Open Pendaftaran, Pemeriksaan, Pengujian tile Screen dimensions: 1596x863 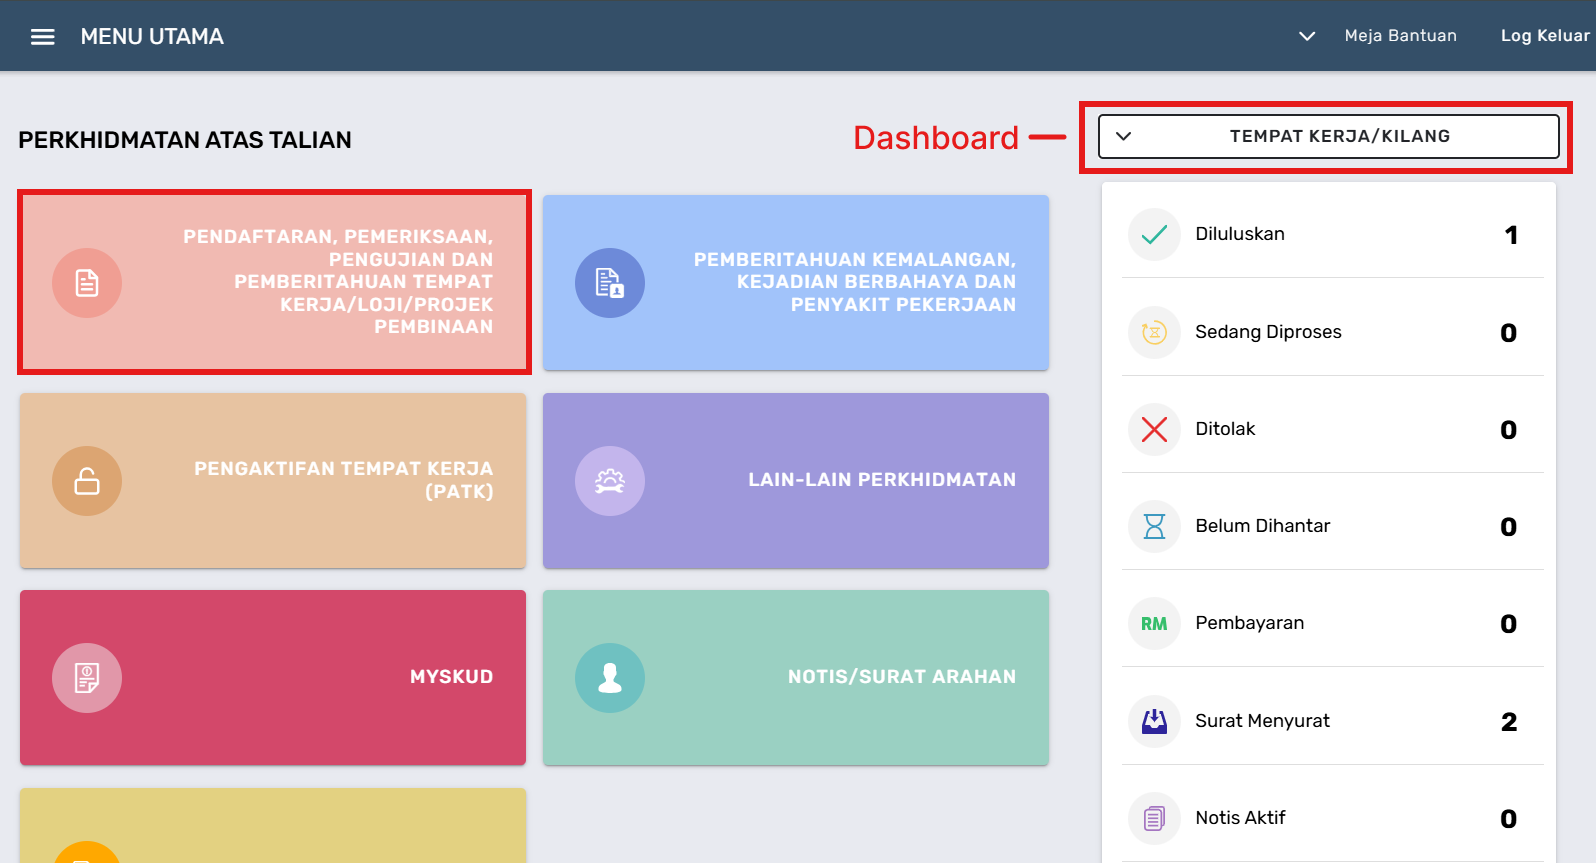tap(273, 283)
